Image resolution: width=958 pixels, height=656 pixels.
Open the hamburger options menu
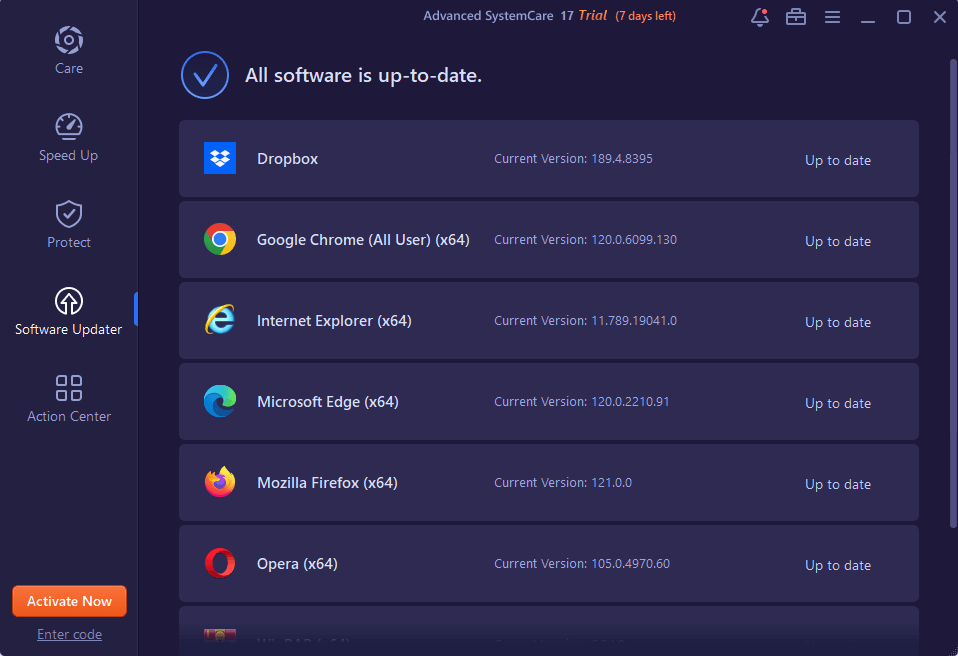pos(832,17)
